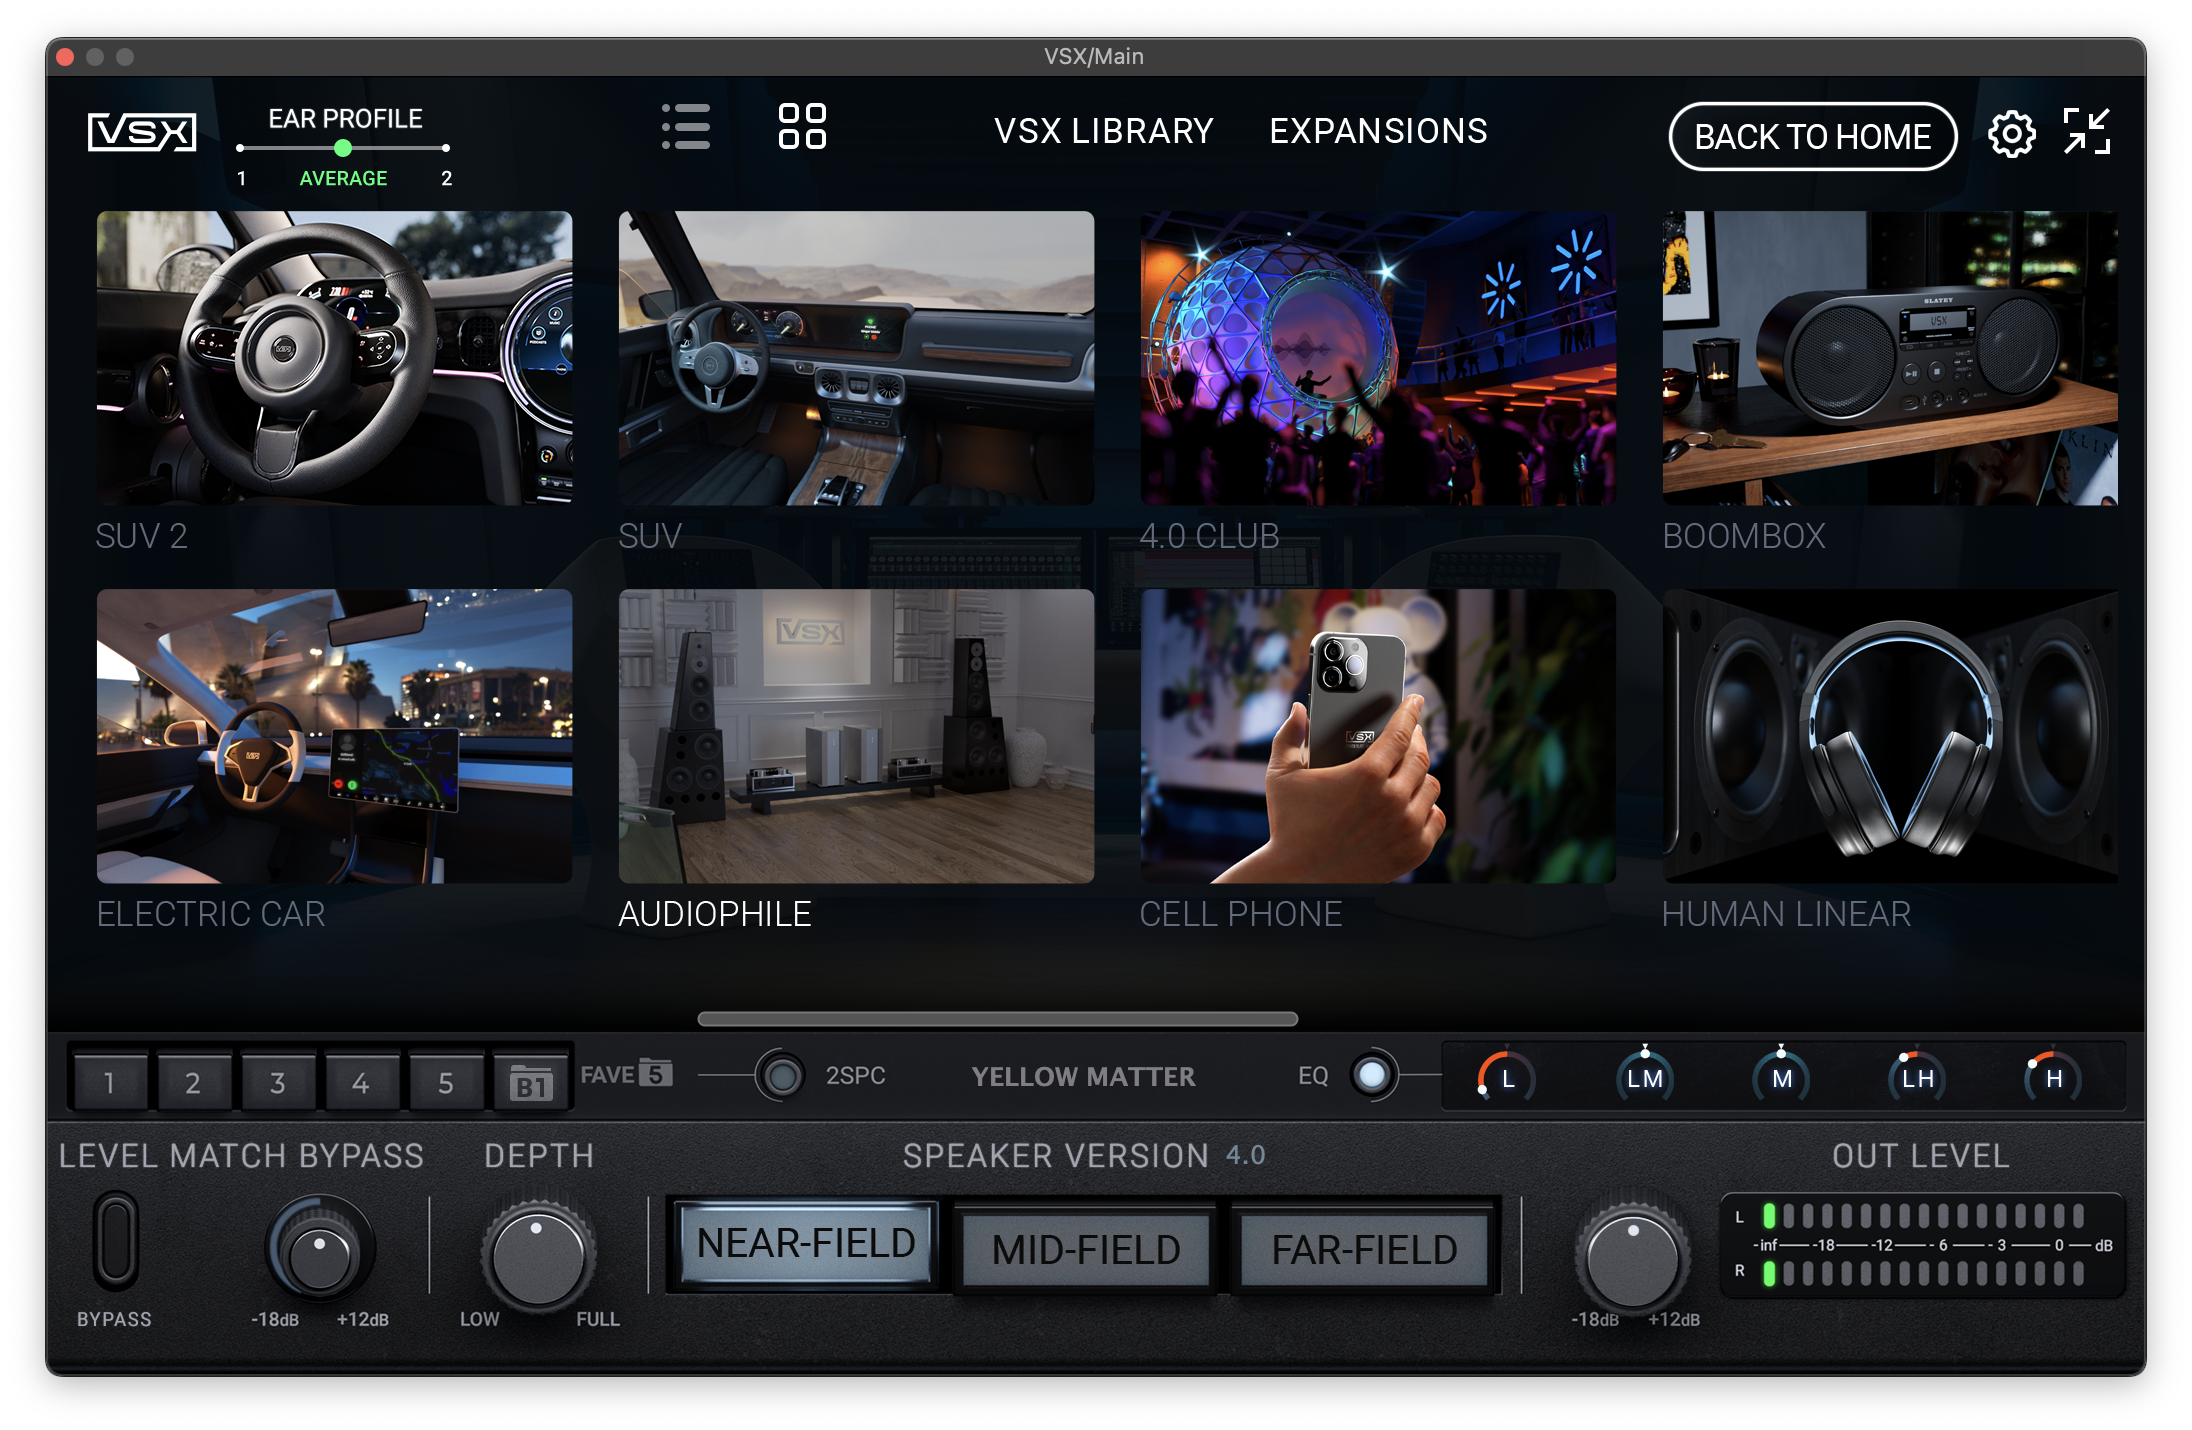The height and width of the screenshot is (1430, 2192).
Task: Toggle the EQ on/off button
Action: click(1373, 1076)
